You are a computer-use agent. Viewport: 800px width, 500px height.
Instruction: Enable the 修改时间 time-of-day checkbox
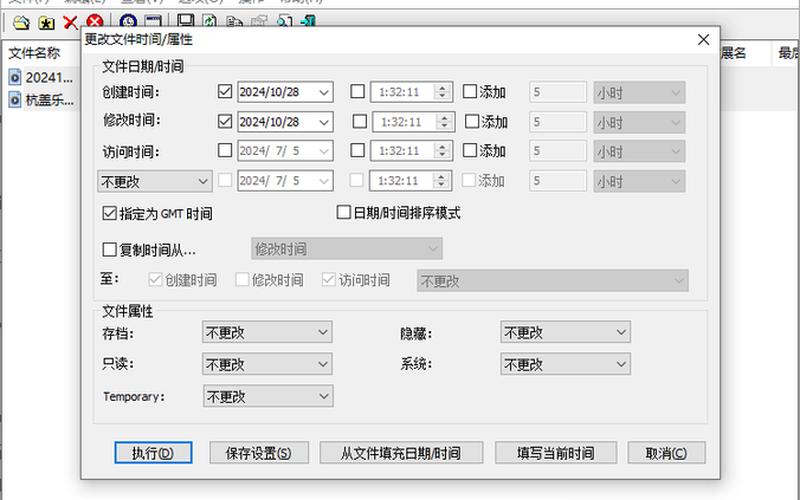click(x=360, y=121)
